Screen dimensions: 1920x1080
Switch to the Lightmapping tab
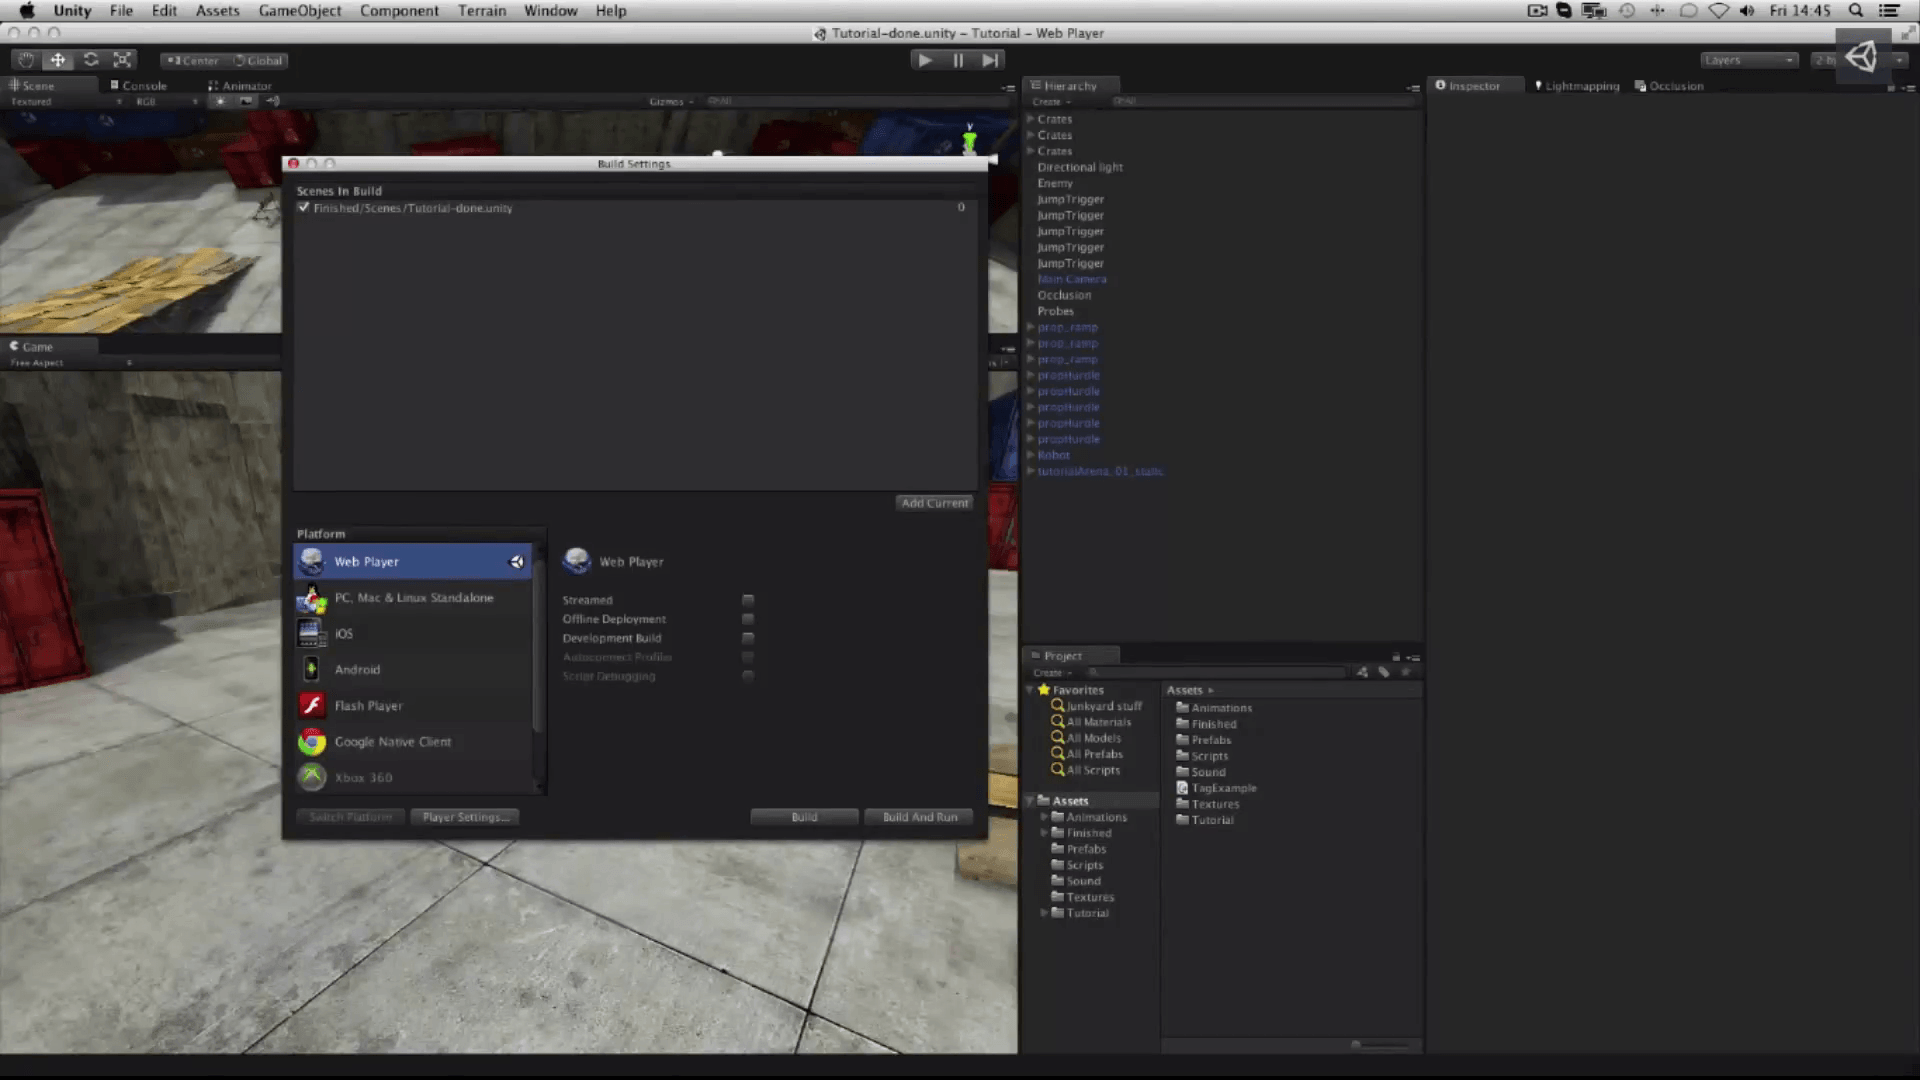tap(1577, 86)
